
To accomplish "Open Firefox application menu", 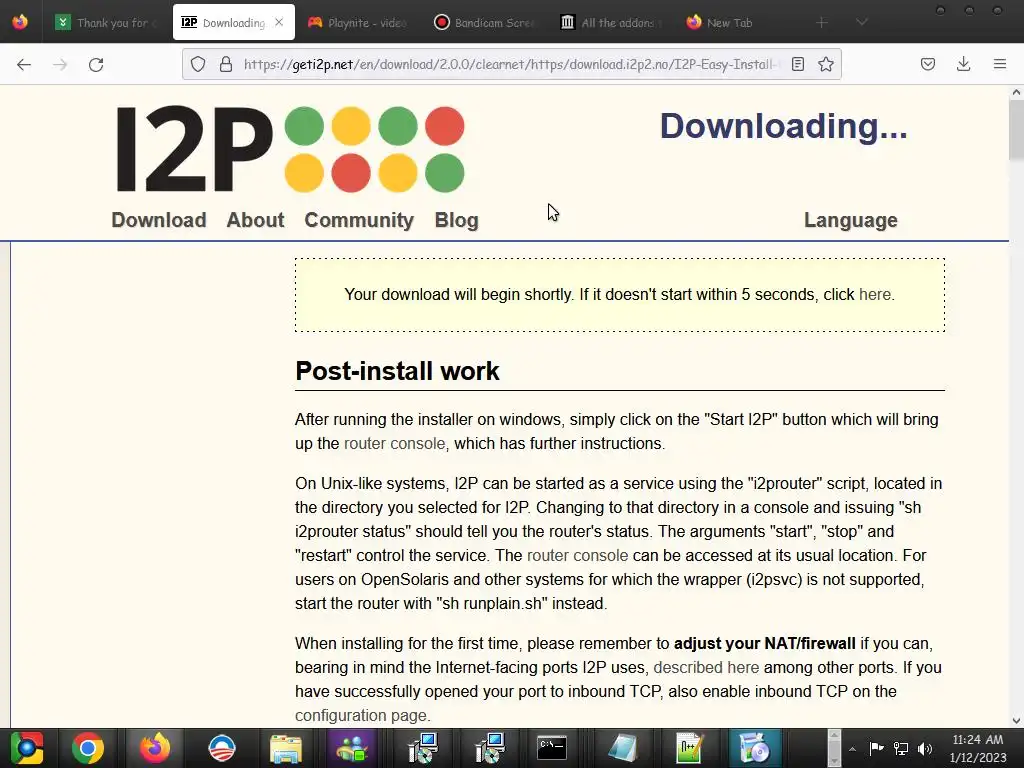I will click(1000, 64).
